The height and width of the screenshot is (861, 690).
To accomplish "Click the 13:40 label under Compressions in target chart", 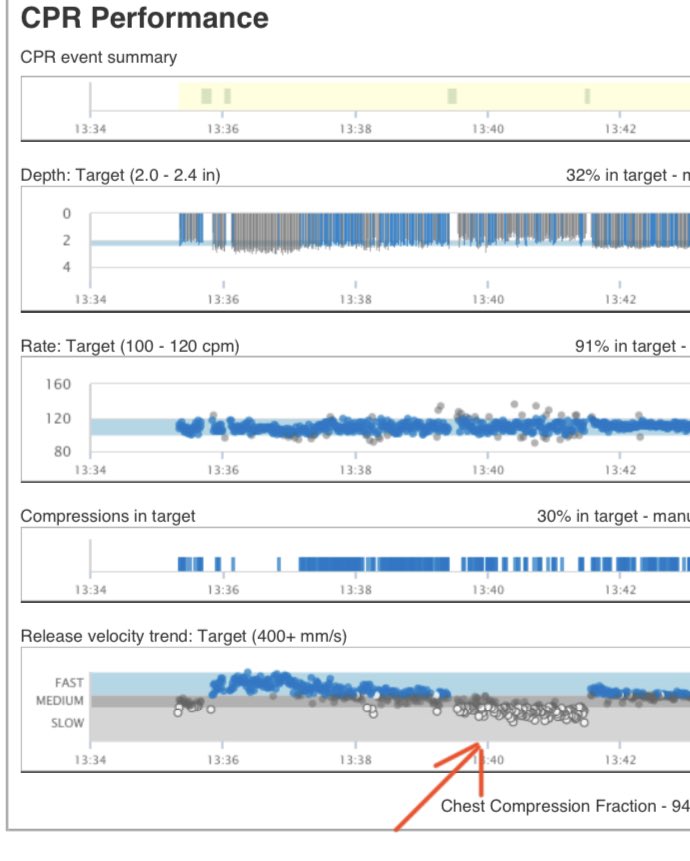I will tap(487, 590).
